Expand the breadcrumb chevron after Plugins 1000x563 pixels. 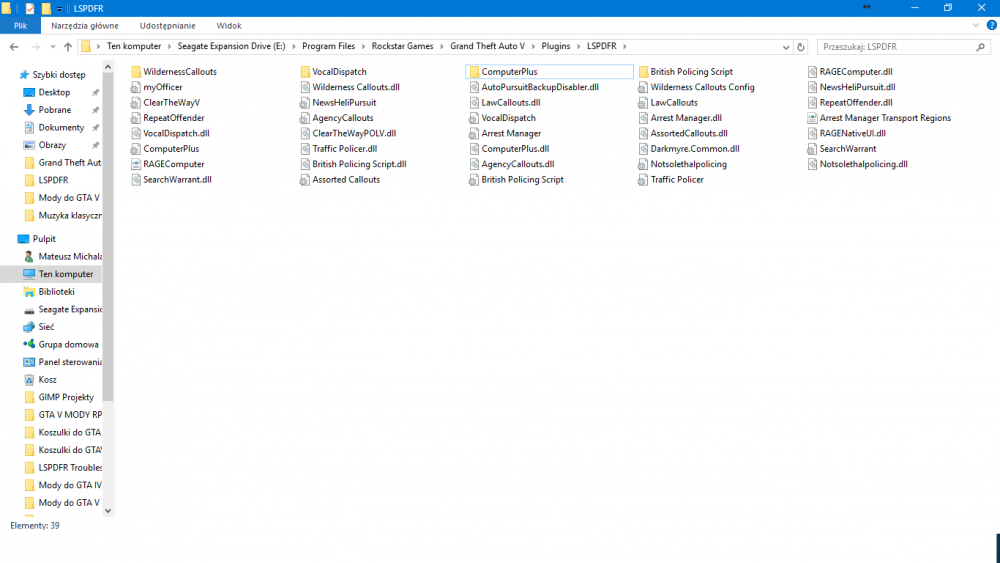click(579, 47)
